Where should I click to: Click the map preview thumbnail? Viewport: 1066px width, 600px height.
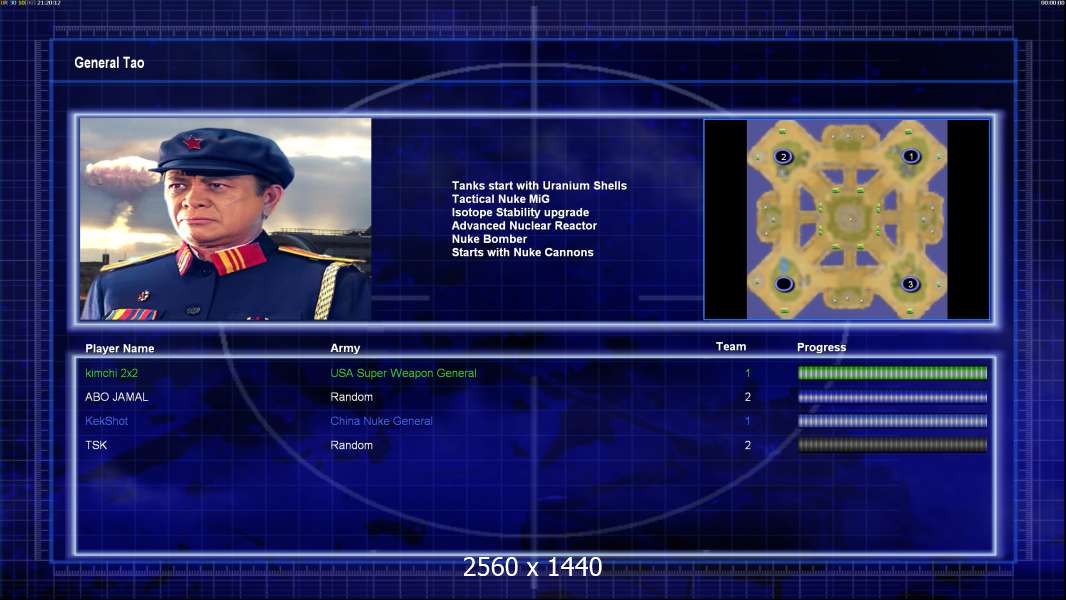coord(846,219)
